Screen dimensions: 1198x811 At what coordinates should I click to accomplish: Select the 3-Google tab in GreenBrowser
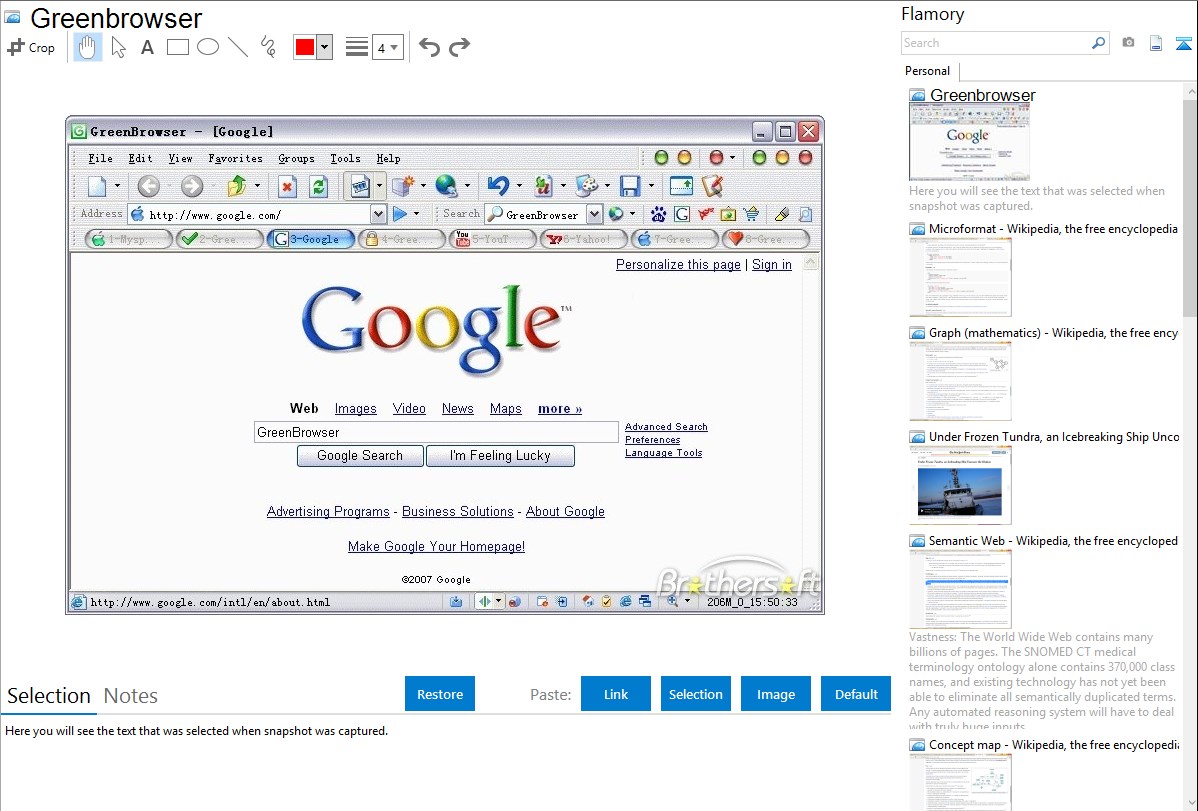coord(311,239)
